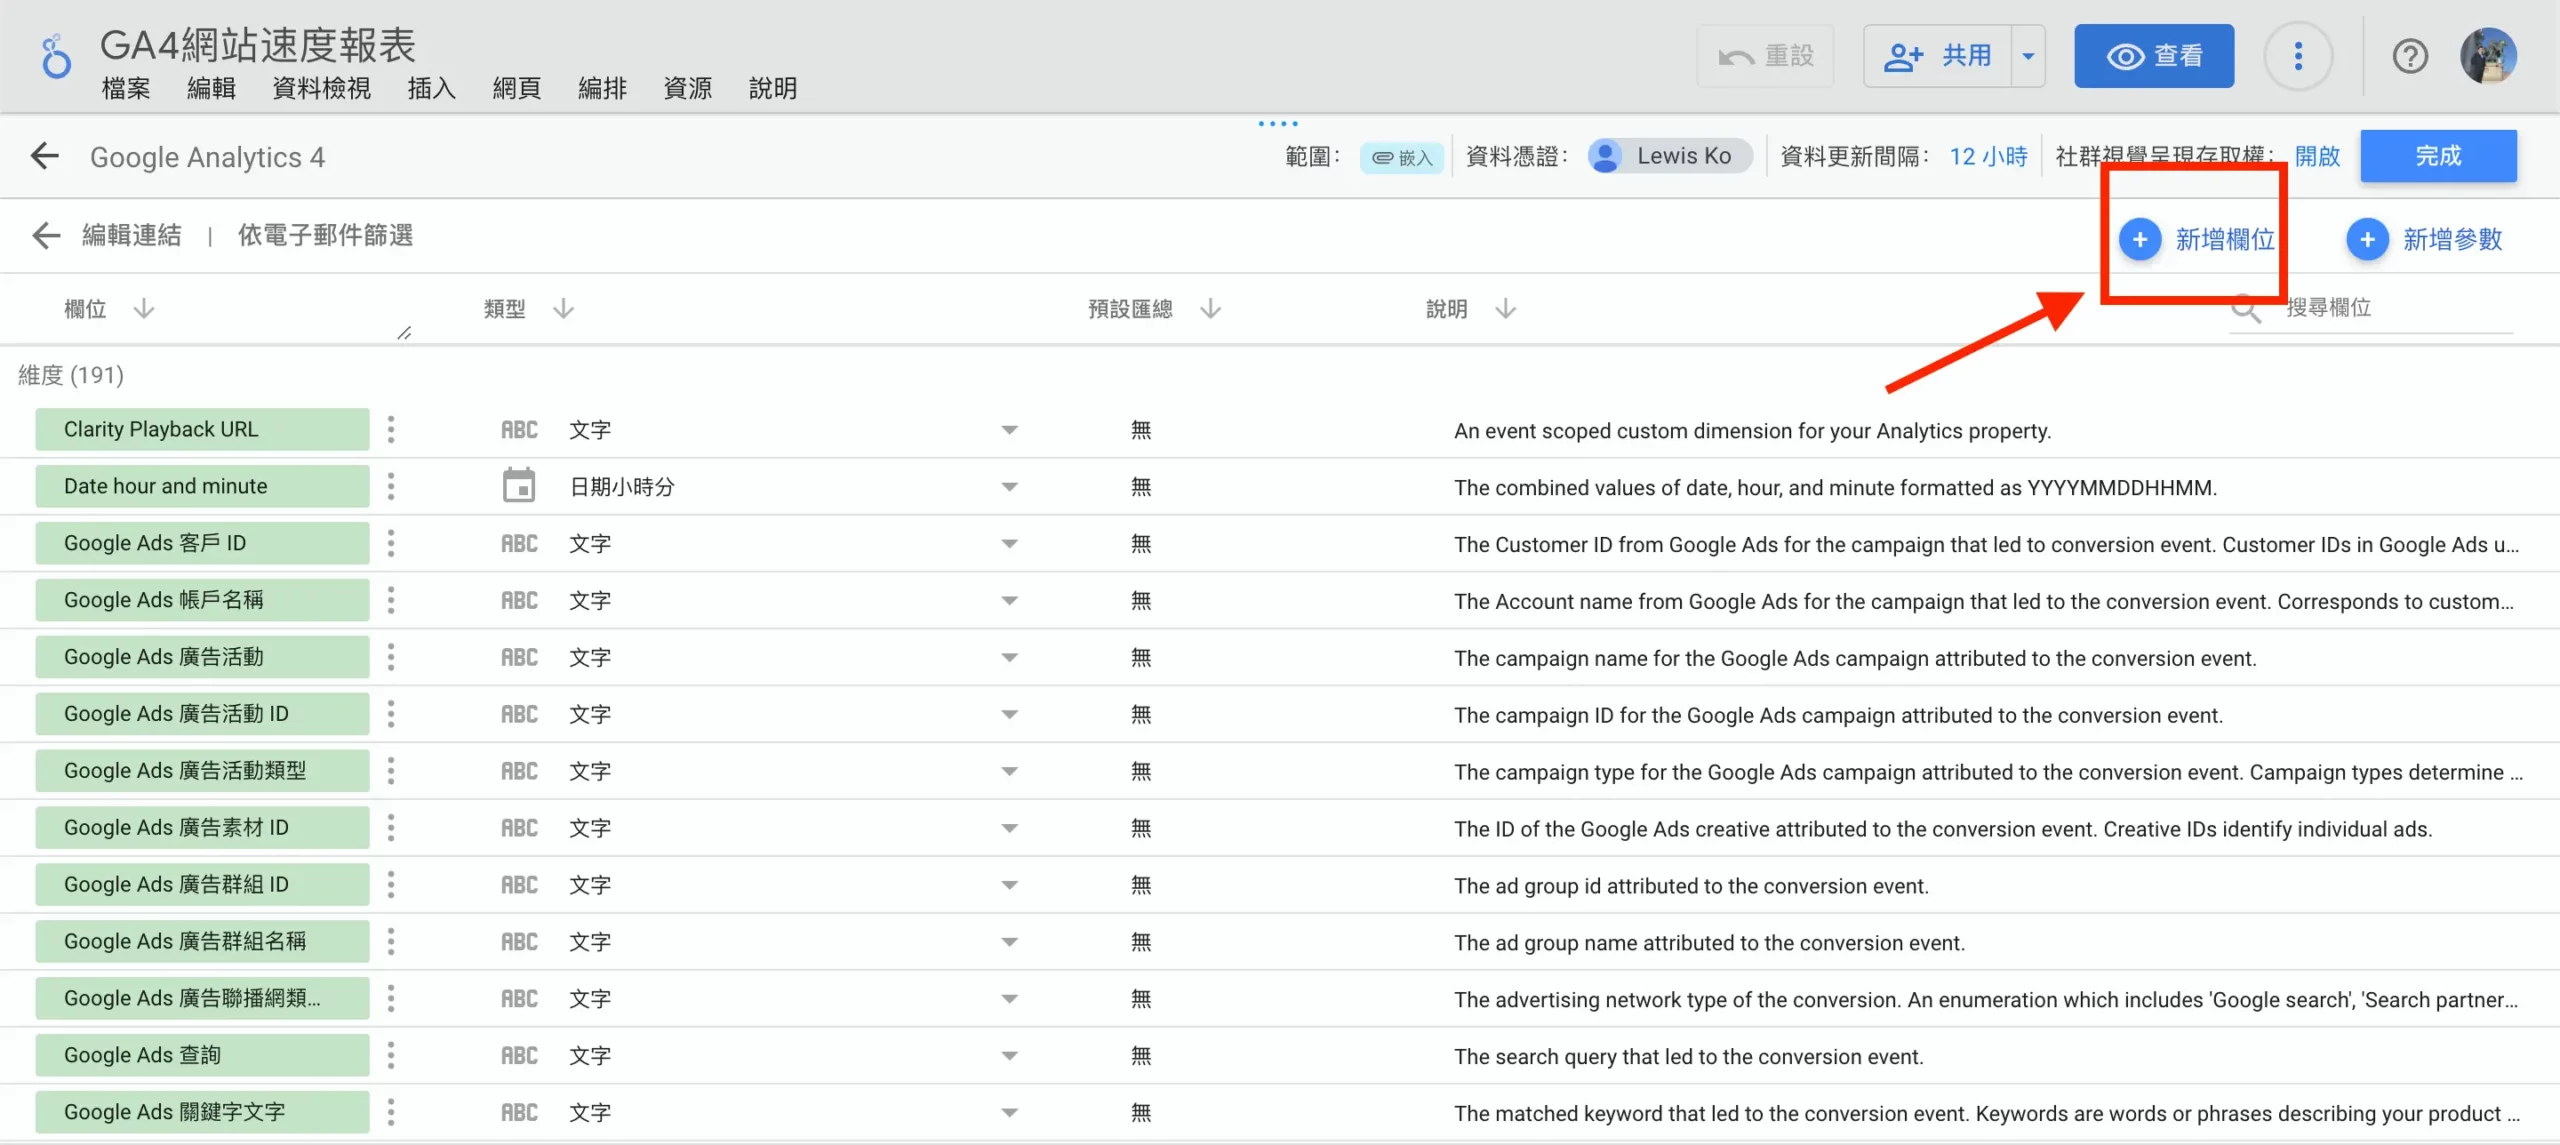This screenshot has height=1145, width=2560.
Task: Sort by 欄位 column arrow
Action: (x=144, y=308)
